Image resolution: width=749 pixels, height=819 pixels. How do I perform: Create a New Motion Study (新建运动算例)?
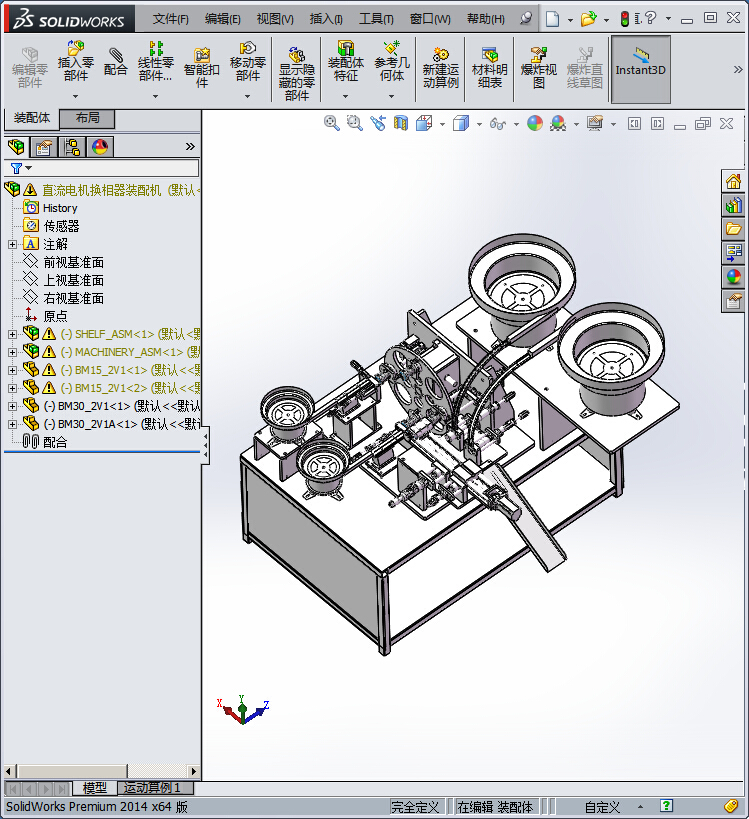click(x=441, y=68)
